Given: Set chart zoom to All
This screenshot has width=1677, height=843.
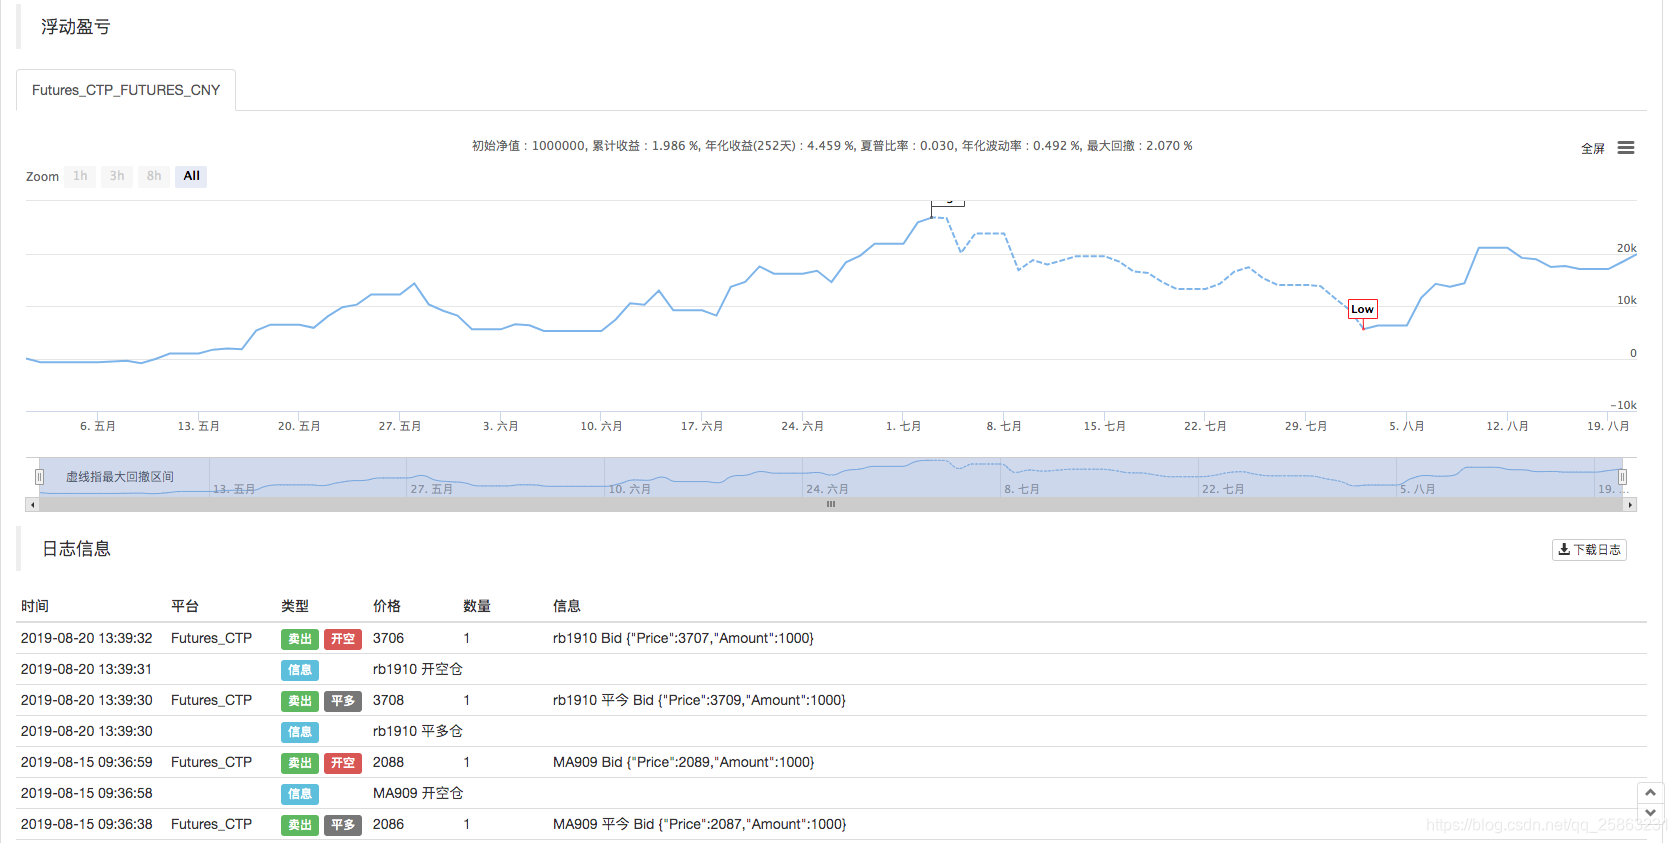Looking at the screenshot, I should [191, 176].
